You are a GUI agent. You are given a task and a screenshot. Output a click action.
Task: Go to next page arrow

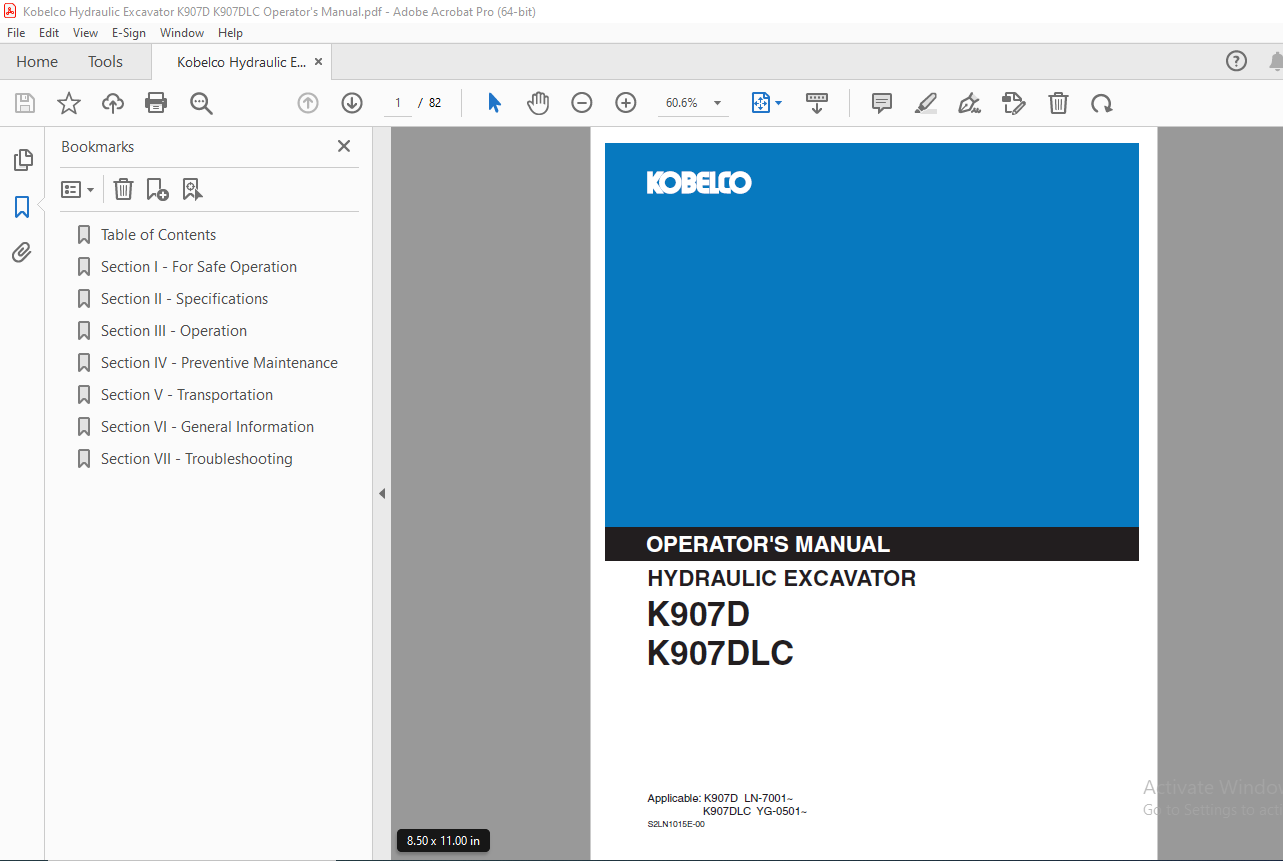click(352, 103)
